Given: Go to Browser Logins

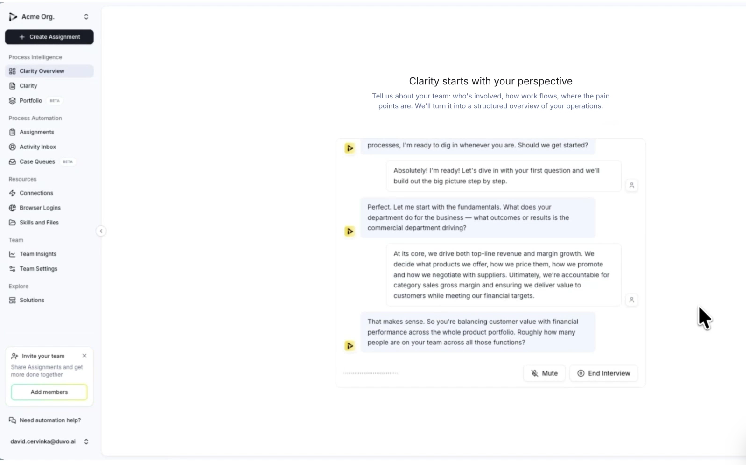Looking at the screenshot, I should [40, 208].
